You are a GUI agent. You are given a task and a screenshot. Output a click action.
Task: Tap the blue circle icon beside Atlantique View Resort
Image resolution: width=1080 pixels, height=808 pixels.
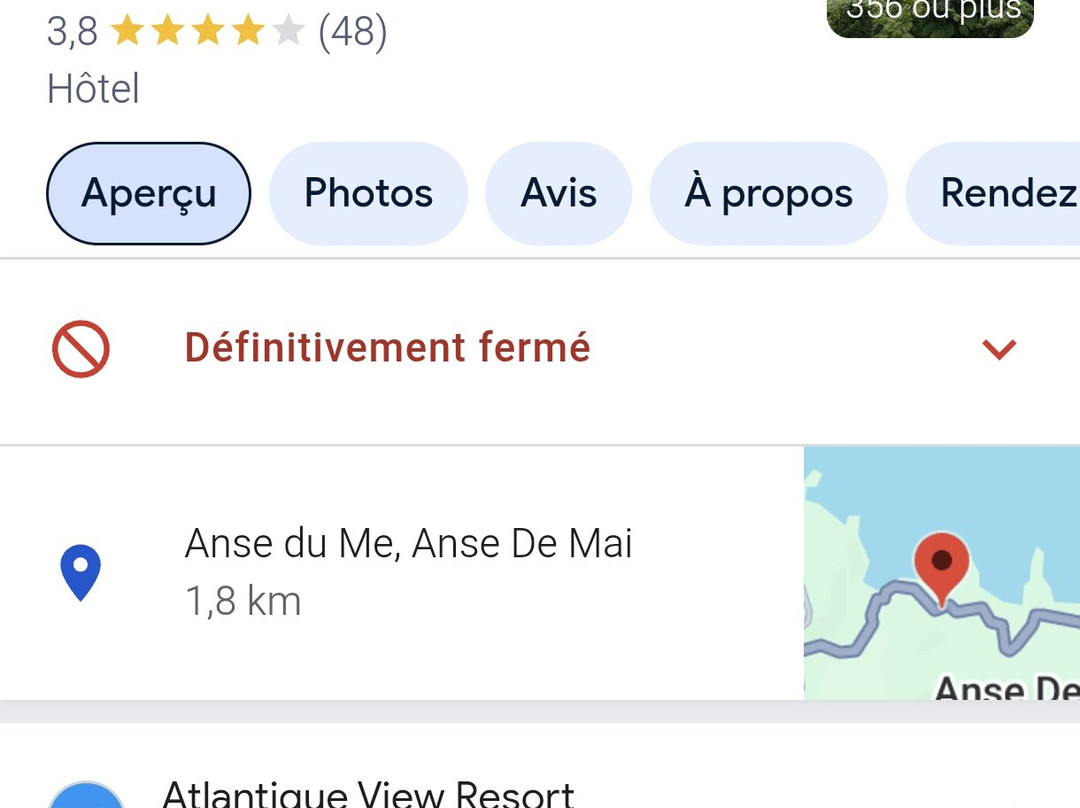pos(86,797)
